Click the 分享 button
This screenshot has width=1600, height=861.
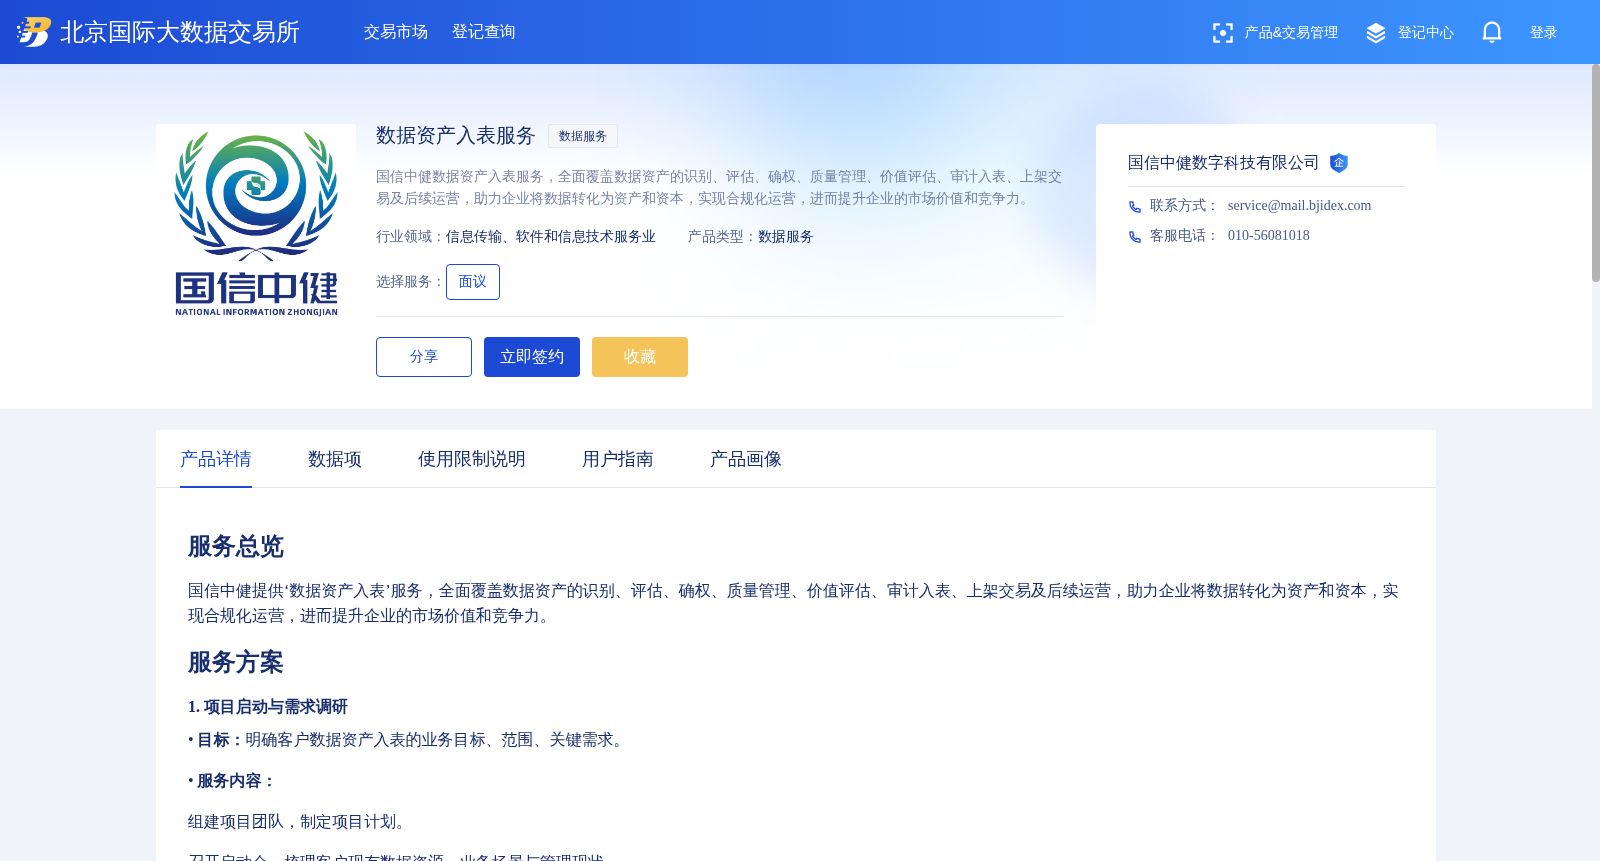coord(424,357)
